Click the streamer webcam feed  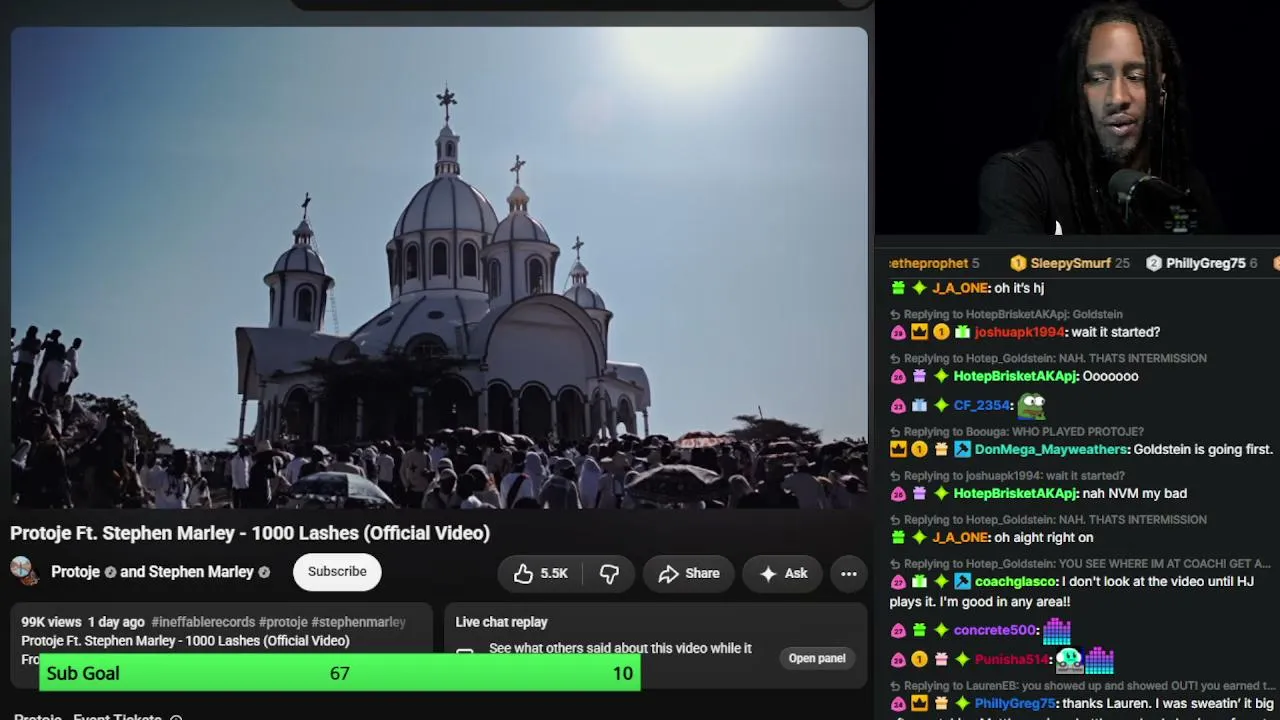point(1077,118)
